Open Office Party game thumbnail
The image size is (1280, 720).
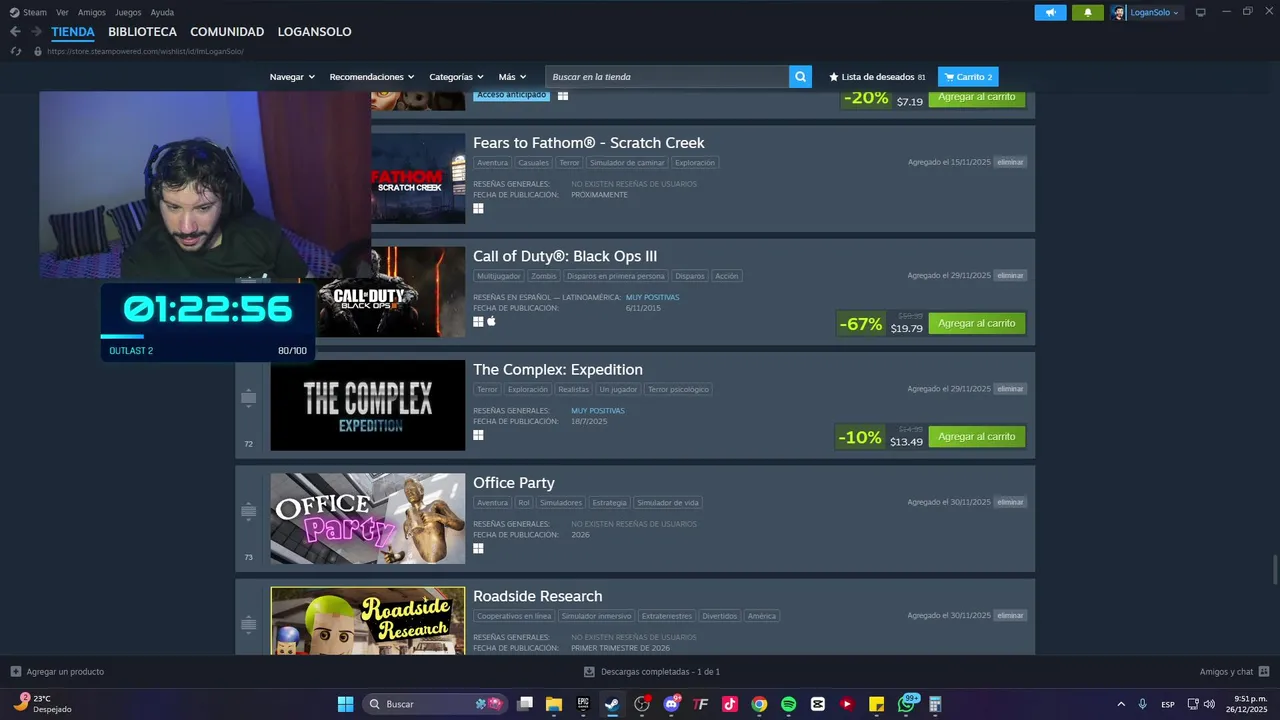(x=368, y=518)
